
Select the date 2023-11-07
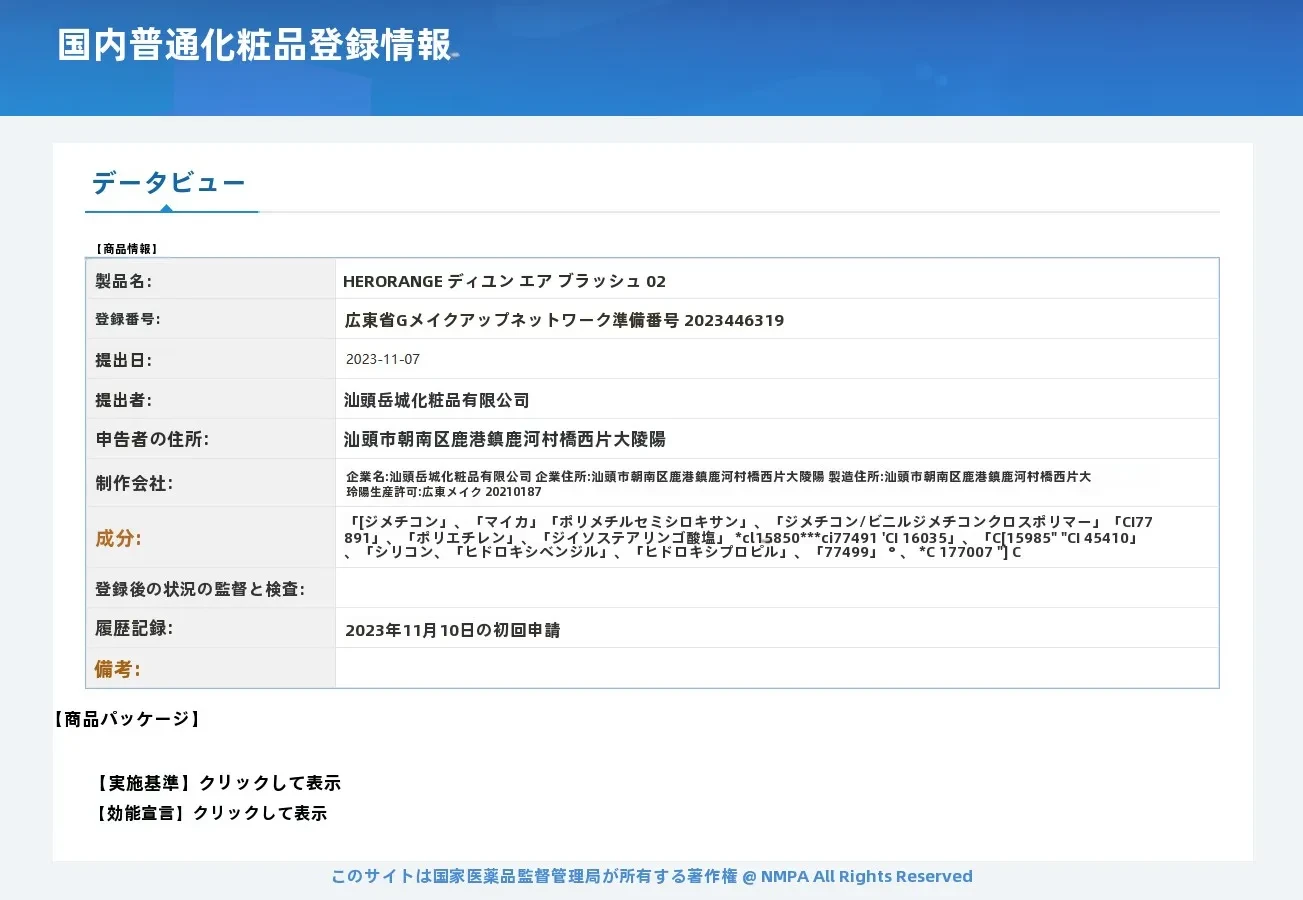383,359
